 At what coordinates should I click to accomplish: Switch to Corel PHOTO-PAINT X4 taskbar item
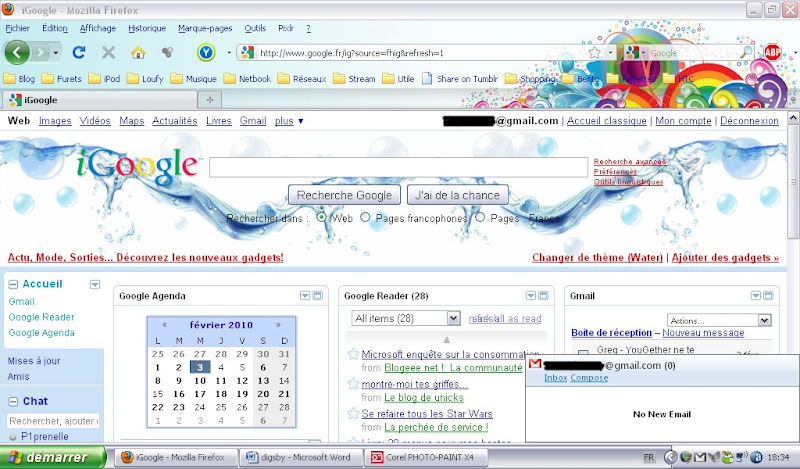427,457
